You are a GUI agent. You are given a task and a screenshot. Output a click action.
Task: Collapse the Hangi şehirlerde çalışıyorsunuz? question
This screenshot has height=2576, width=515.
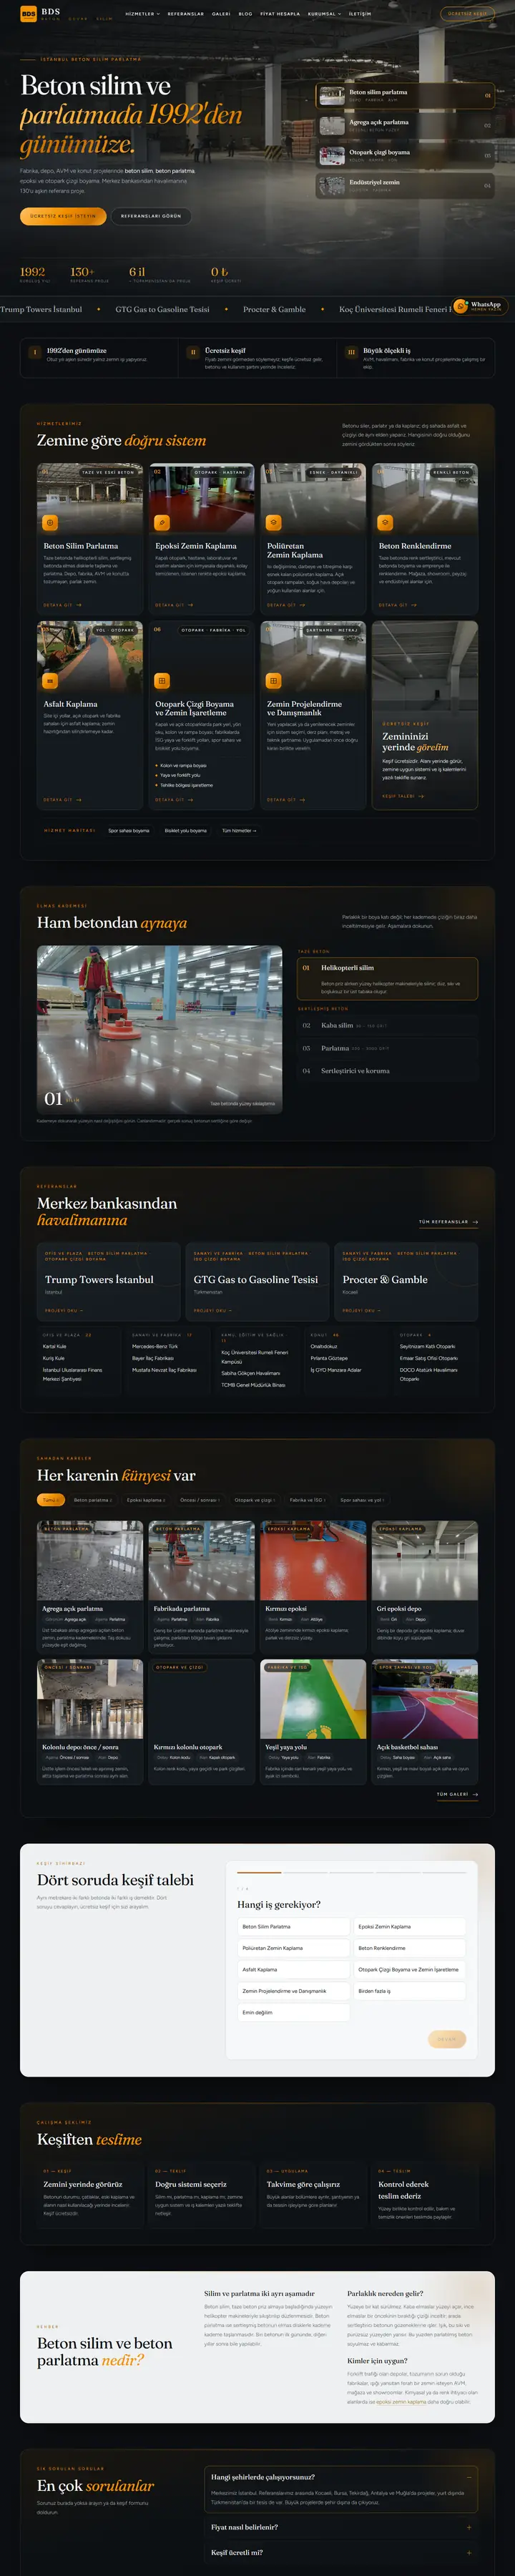[341, 2477]
